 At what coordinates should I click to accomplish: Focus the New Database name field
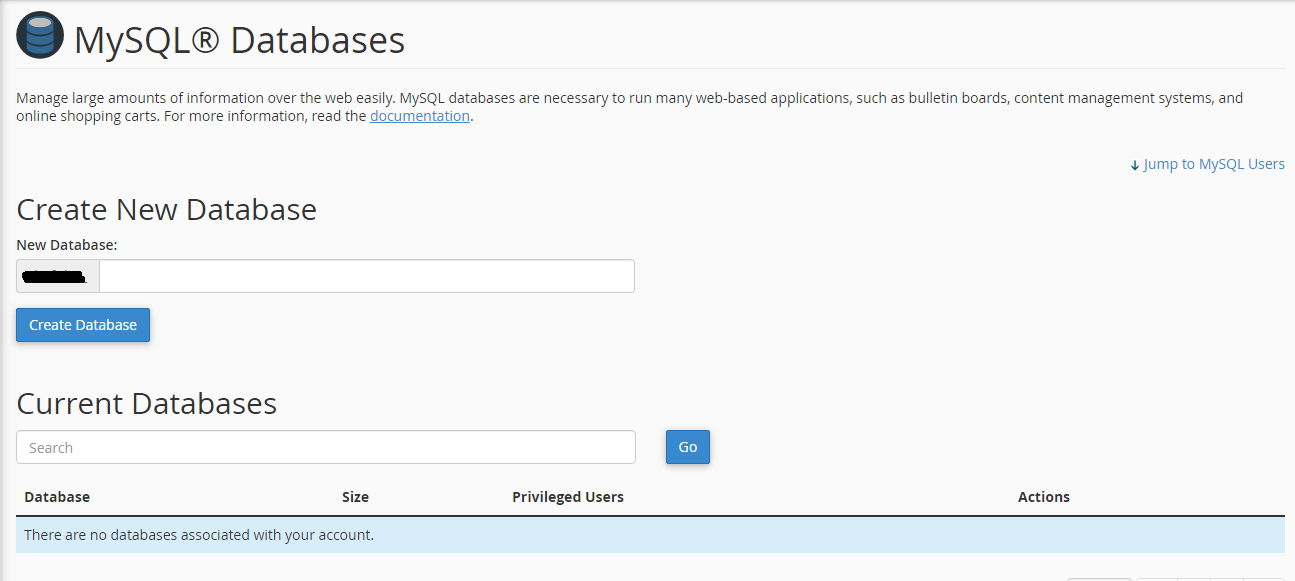(366, 276)
